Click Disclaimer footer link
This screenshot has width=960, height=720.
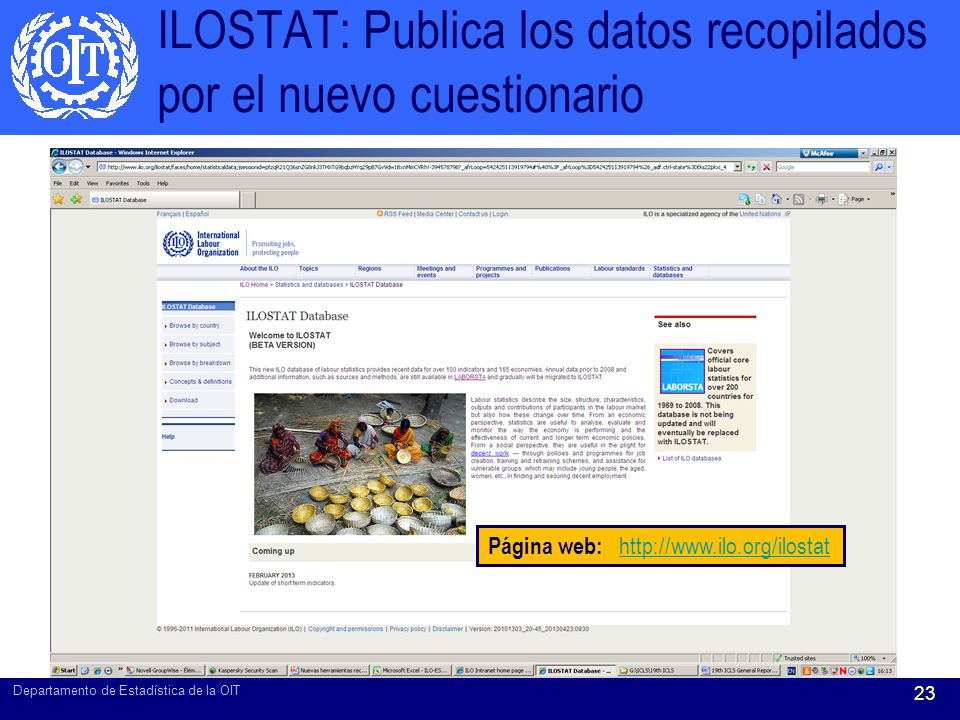[448, 629]
